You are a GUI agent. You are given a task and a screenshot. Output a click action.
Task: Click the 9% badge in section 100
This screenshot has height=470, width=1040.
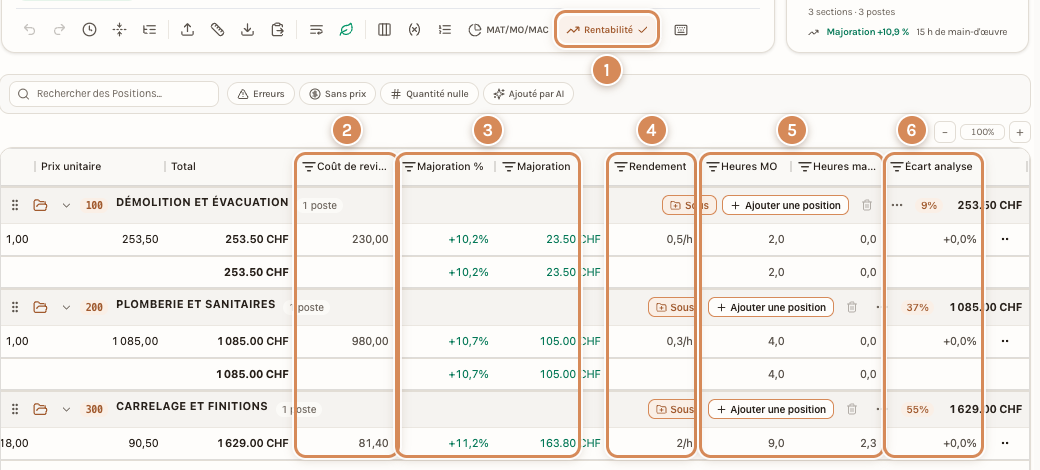click(x=929, y=206)
